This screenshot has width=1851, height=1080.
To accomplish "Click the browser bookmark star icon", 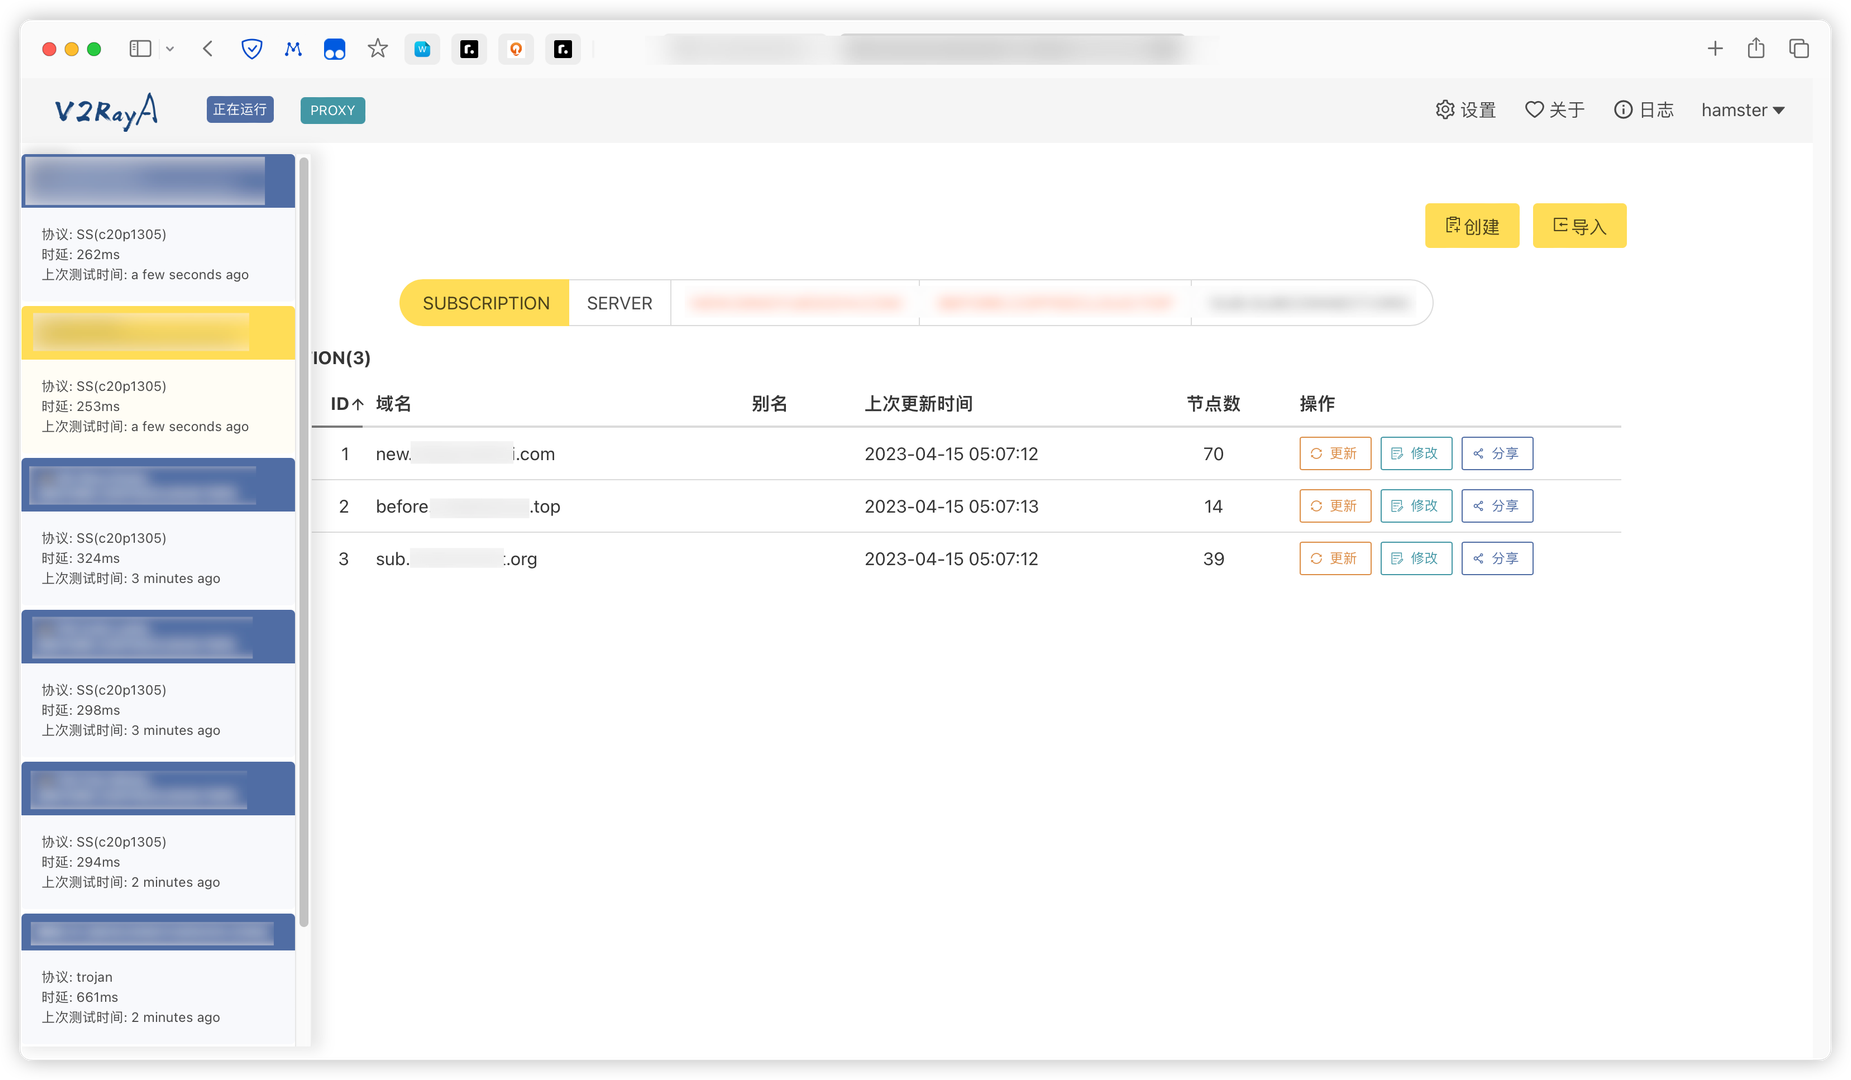I will pyautogui.click(x=377, y=49).
